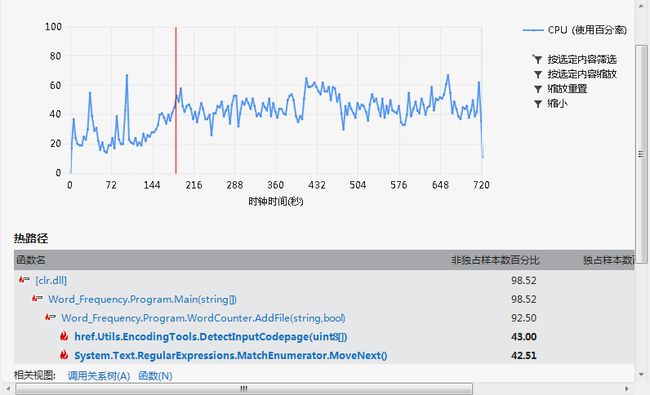Open Word_Frequency.Program.Main(string[]) function link
Viewport: 650px width, 395px height.
coord(142,299)
